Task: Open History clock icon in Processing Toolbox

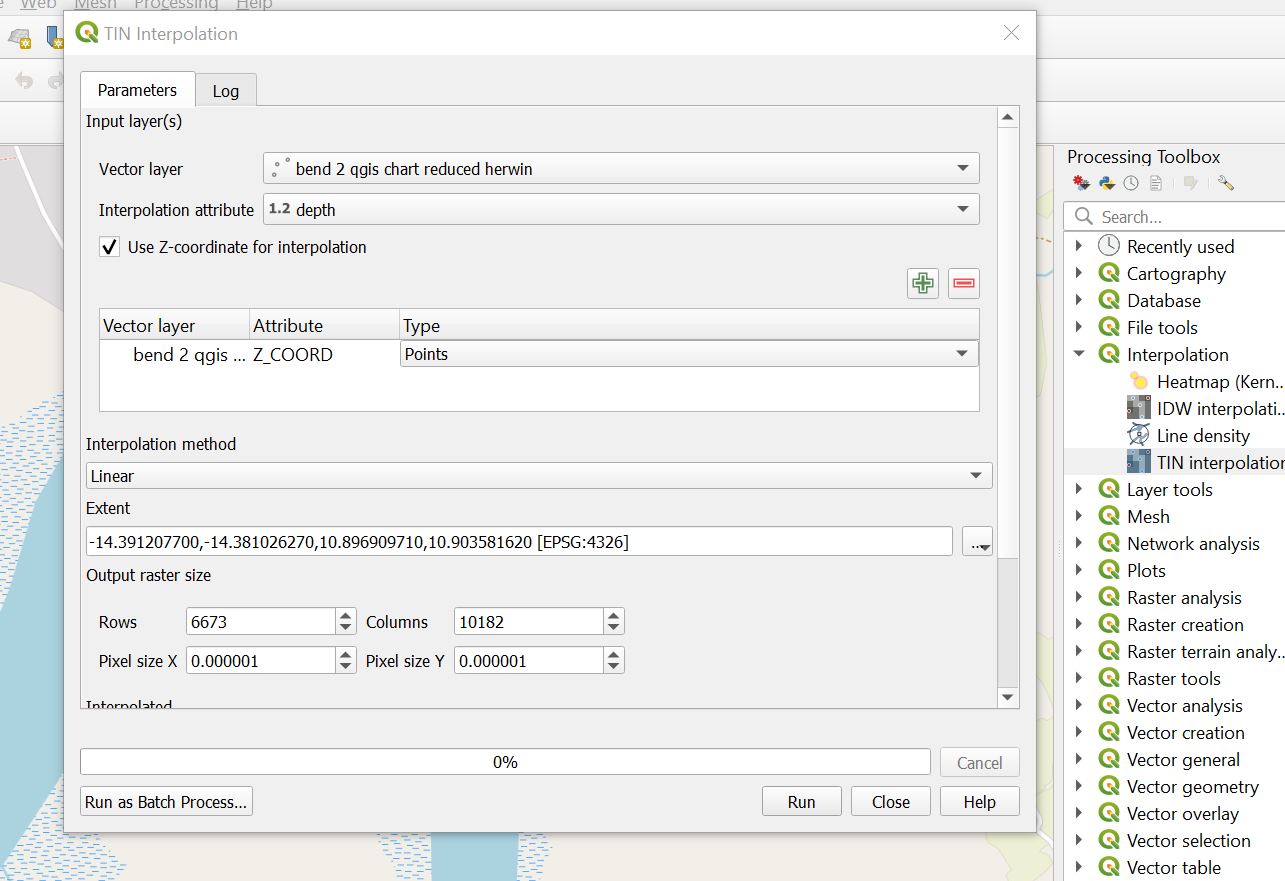Action: point(1131,183)
